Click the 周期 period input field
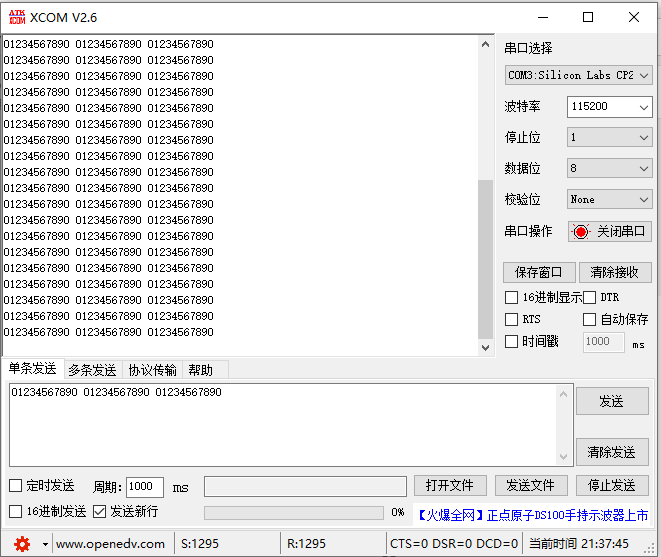Image resolution: width=661 pixels, height=557 pixels. tap(145, 487)
